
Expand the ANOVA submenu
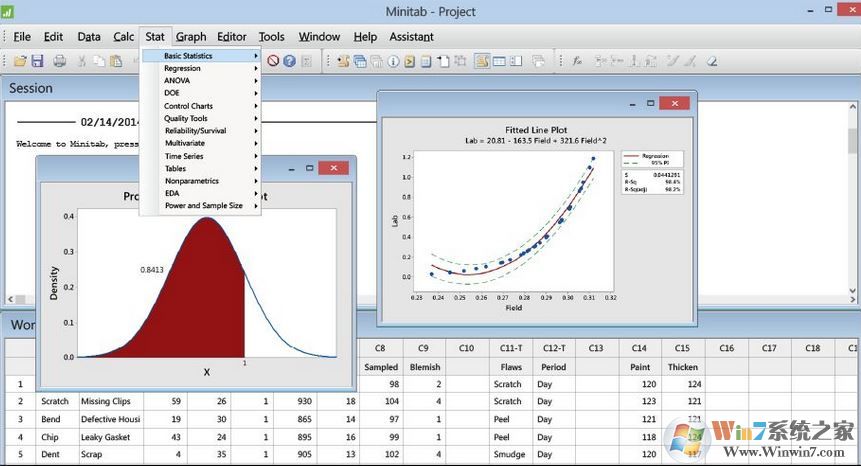[201, 81]
